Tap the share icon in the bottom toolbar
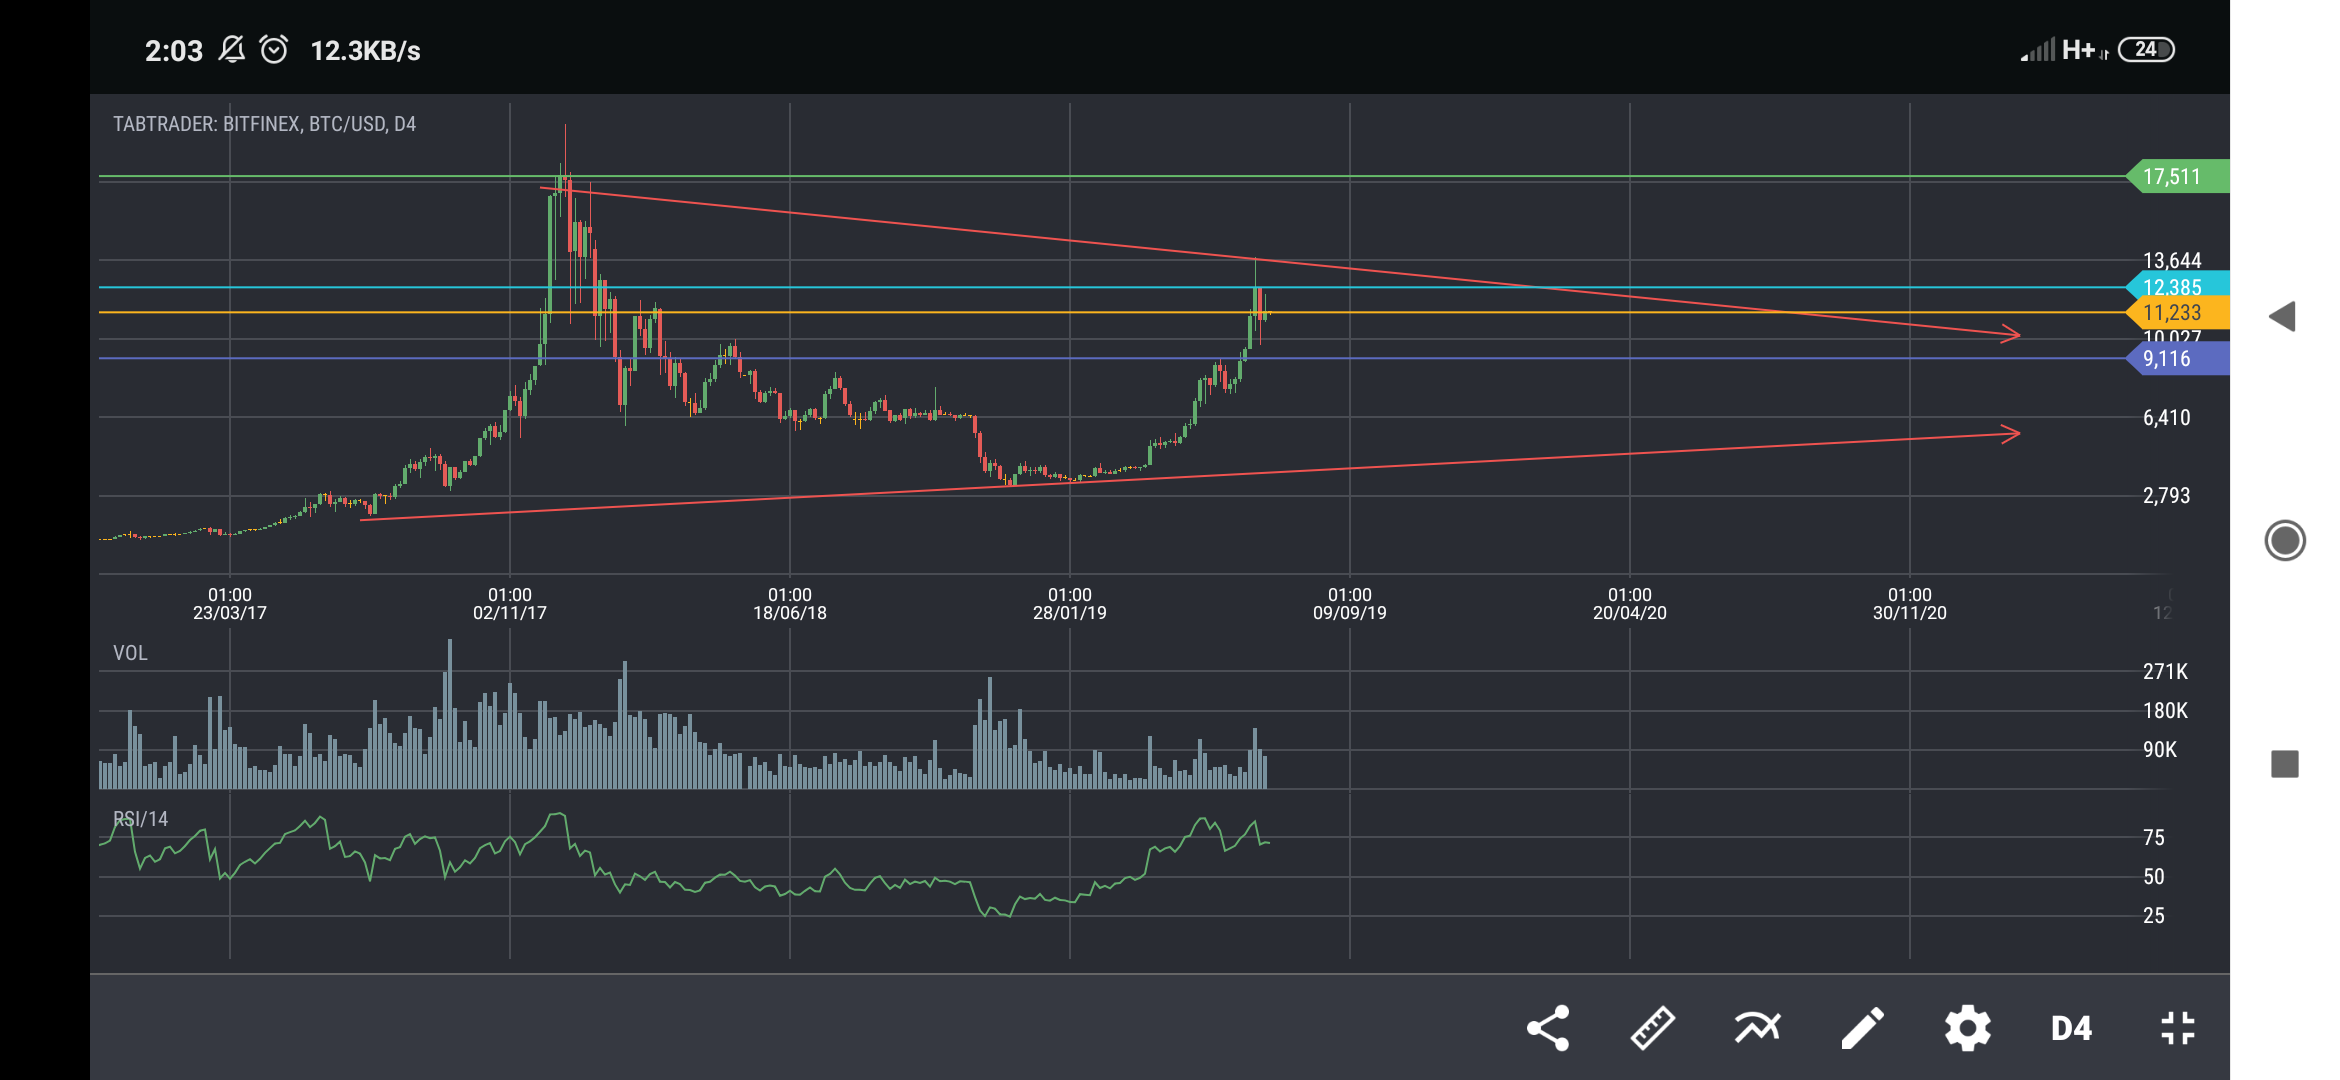2340x1080 pixels. [1548, 1028]
